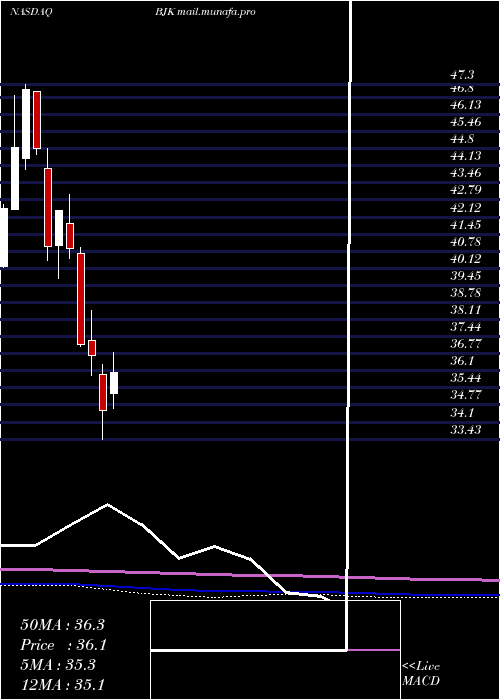500x700 pixels.
Task: Select the 40.78 price axis label
Action: pyautogui.click(x=466, y=242)
